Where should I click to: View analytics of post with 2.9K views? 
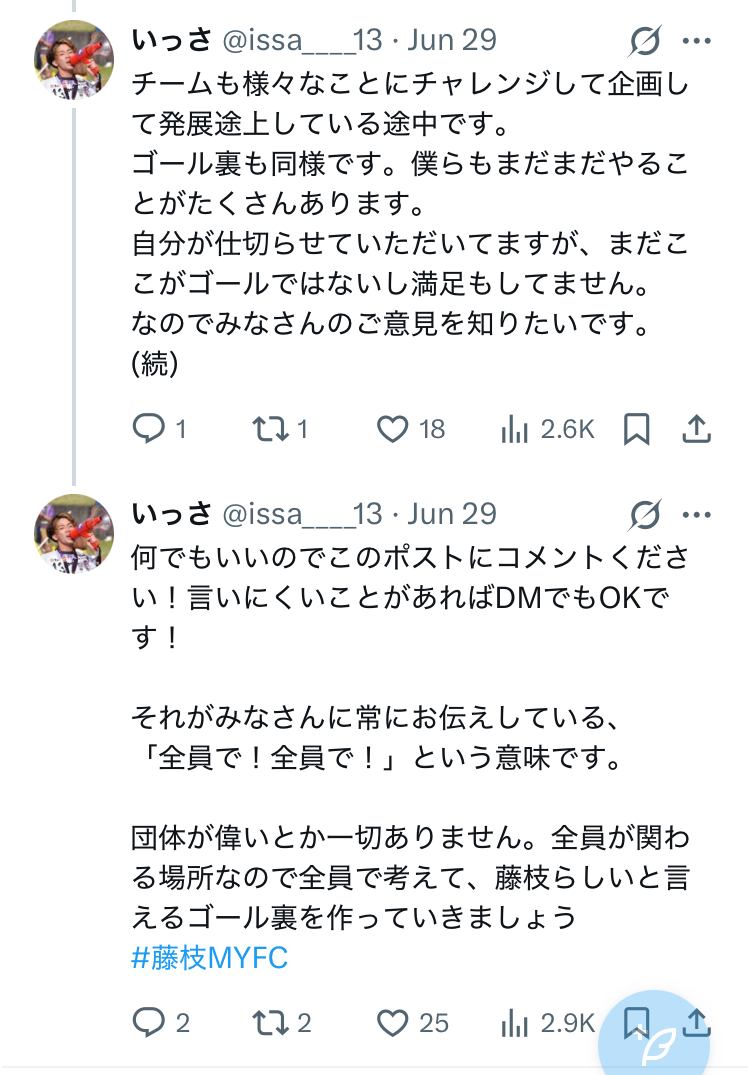[x=515, y=1022]
